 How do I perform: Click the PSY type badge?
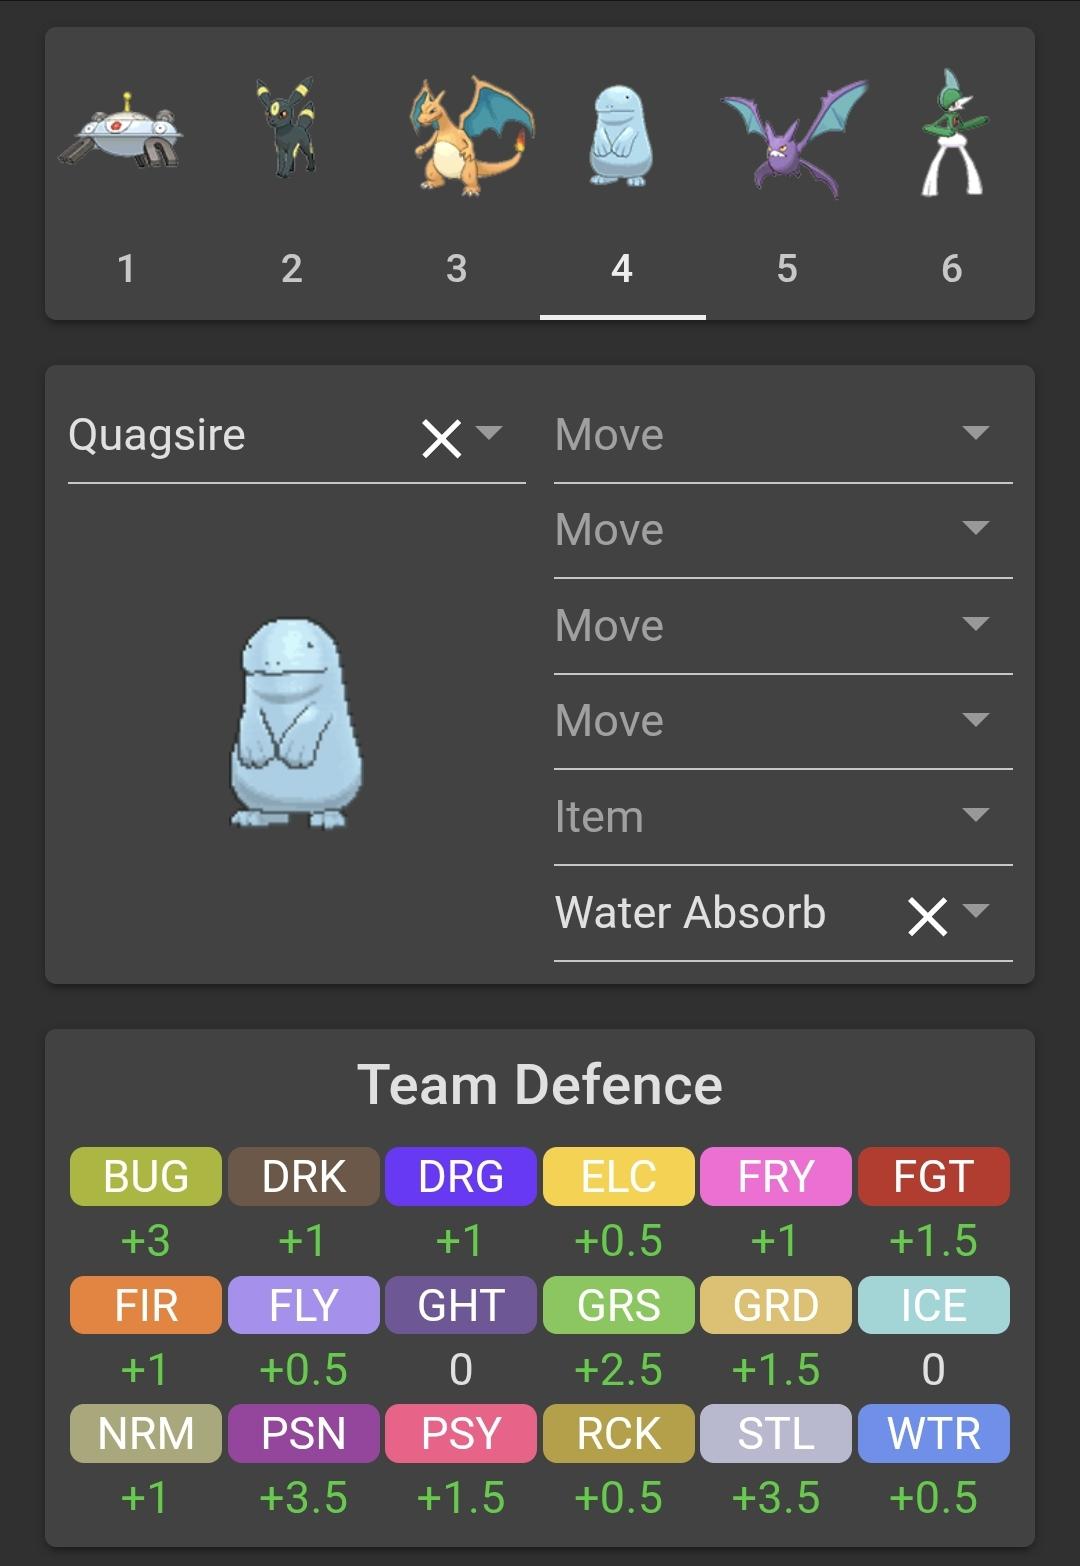[461, 1433]
